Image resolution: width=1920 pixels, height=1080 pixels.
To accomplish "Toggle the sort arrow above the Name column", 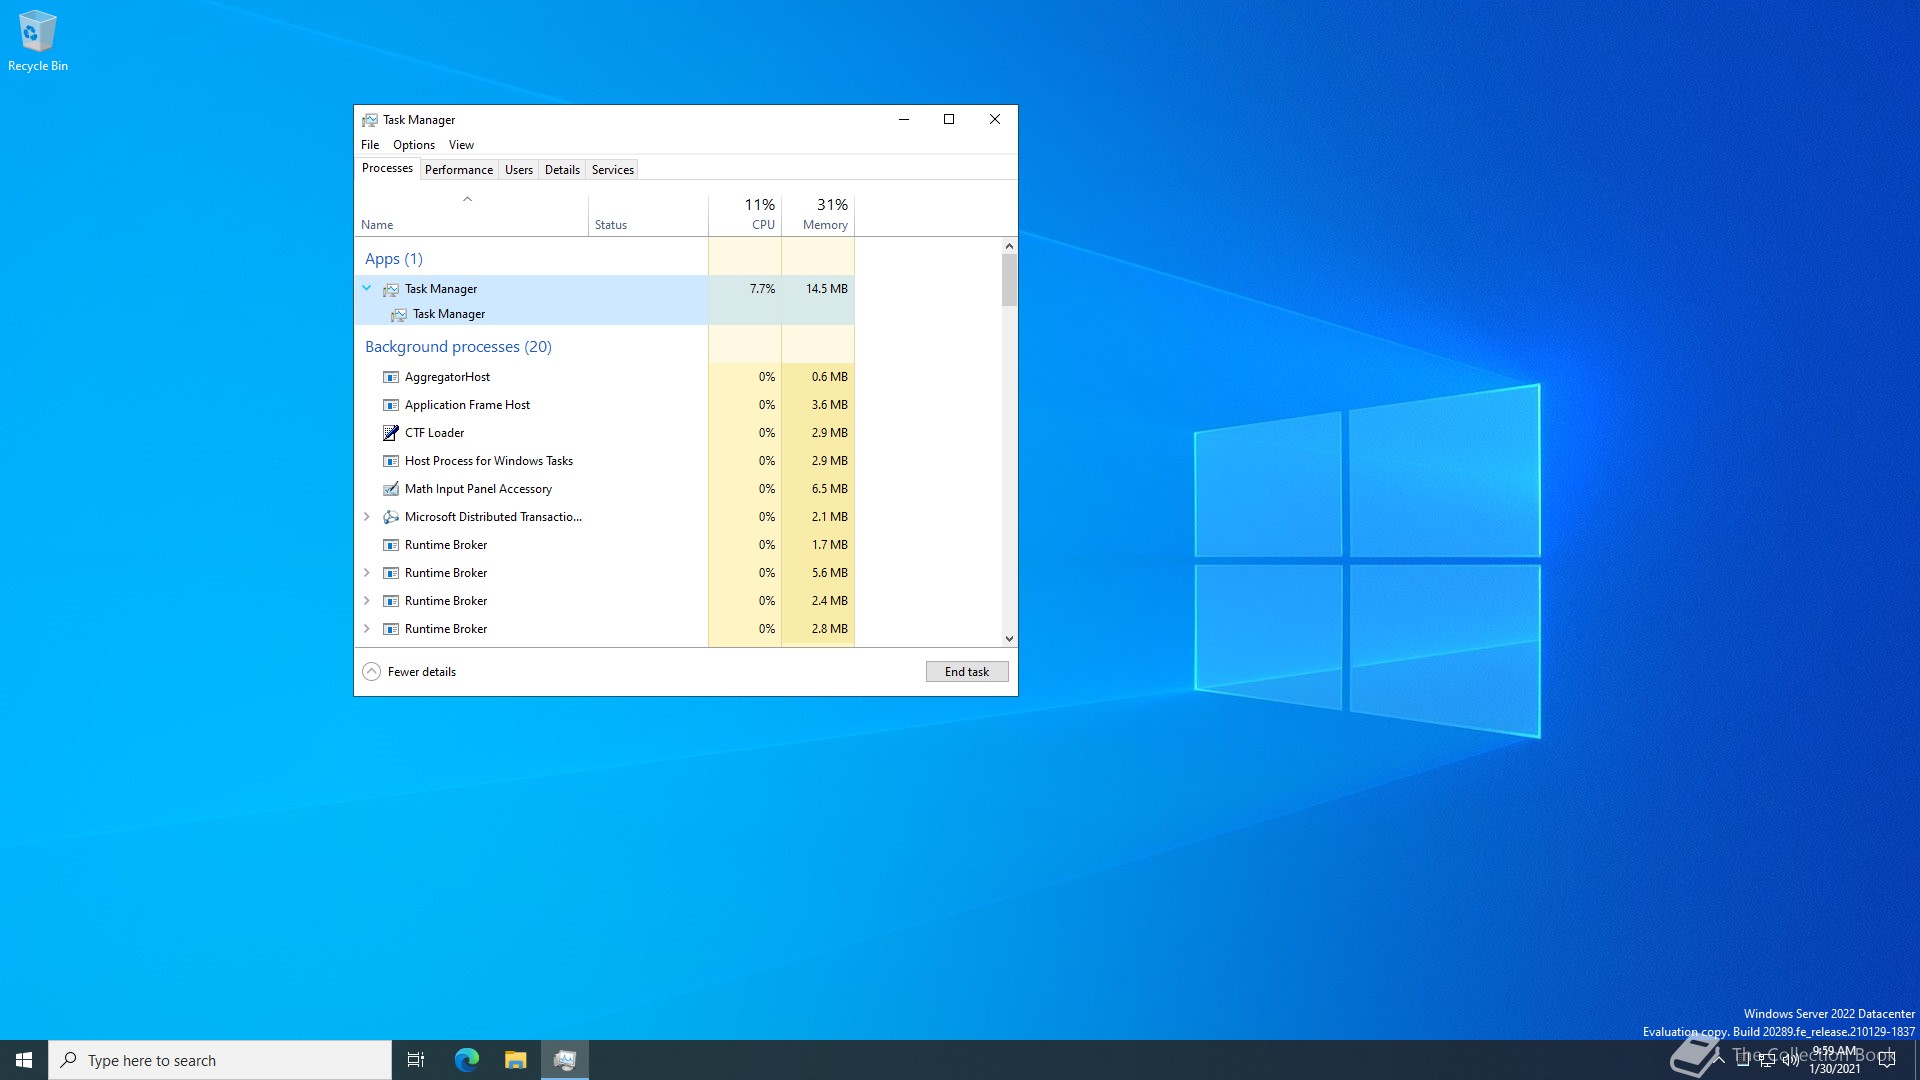I will (x=467, y=199).
